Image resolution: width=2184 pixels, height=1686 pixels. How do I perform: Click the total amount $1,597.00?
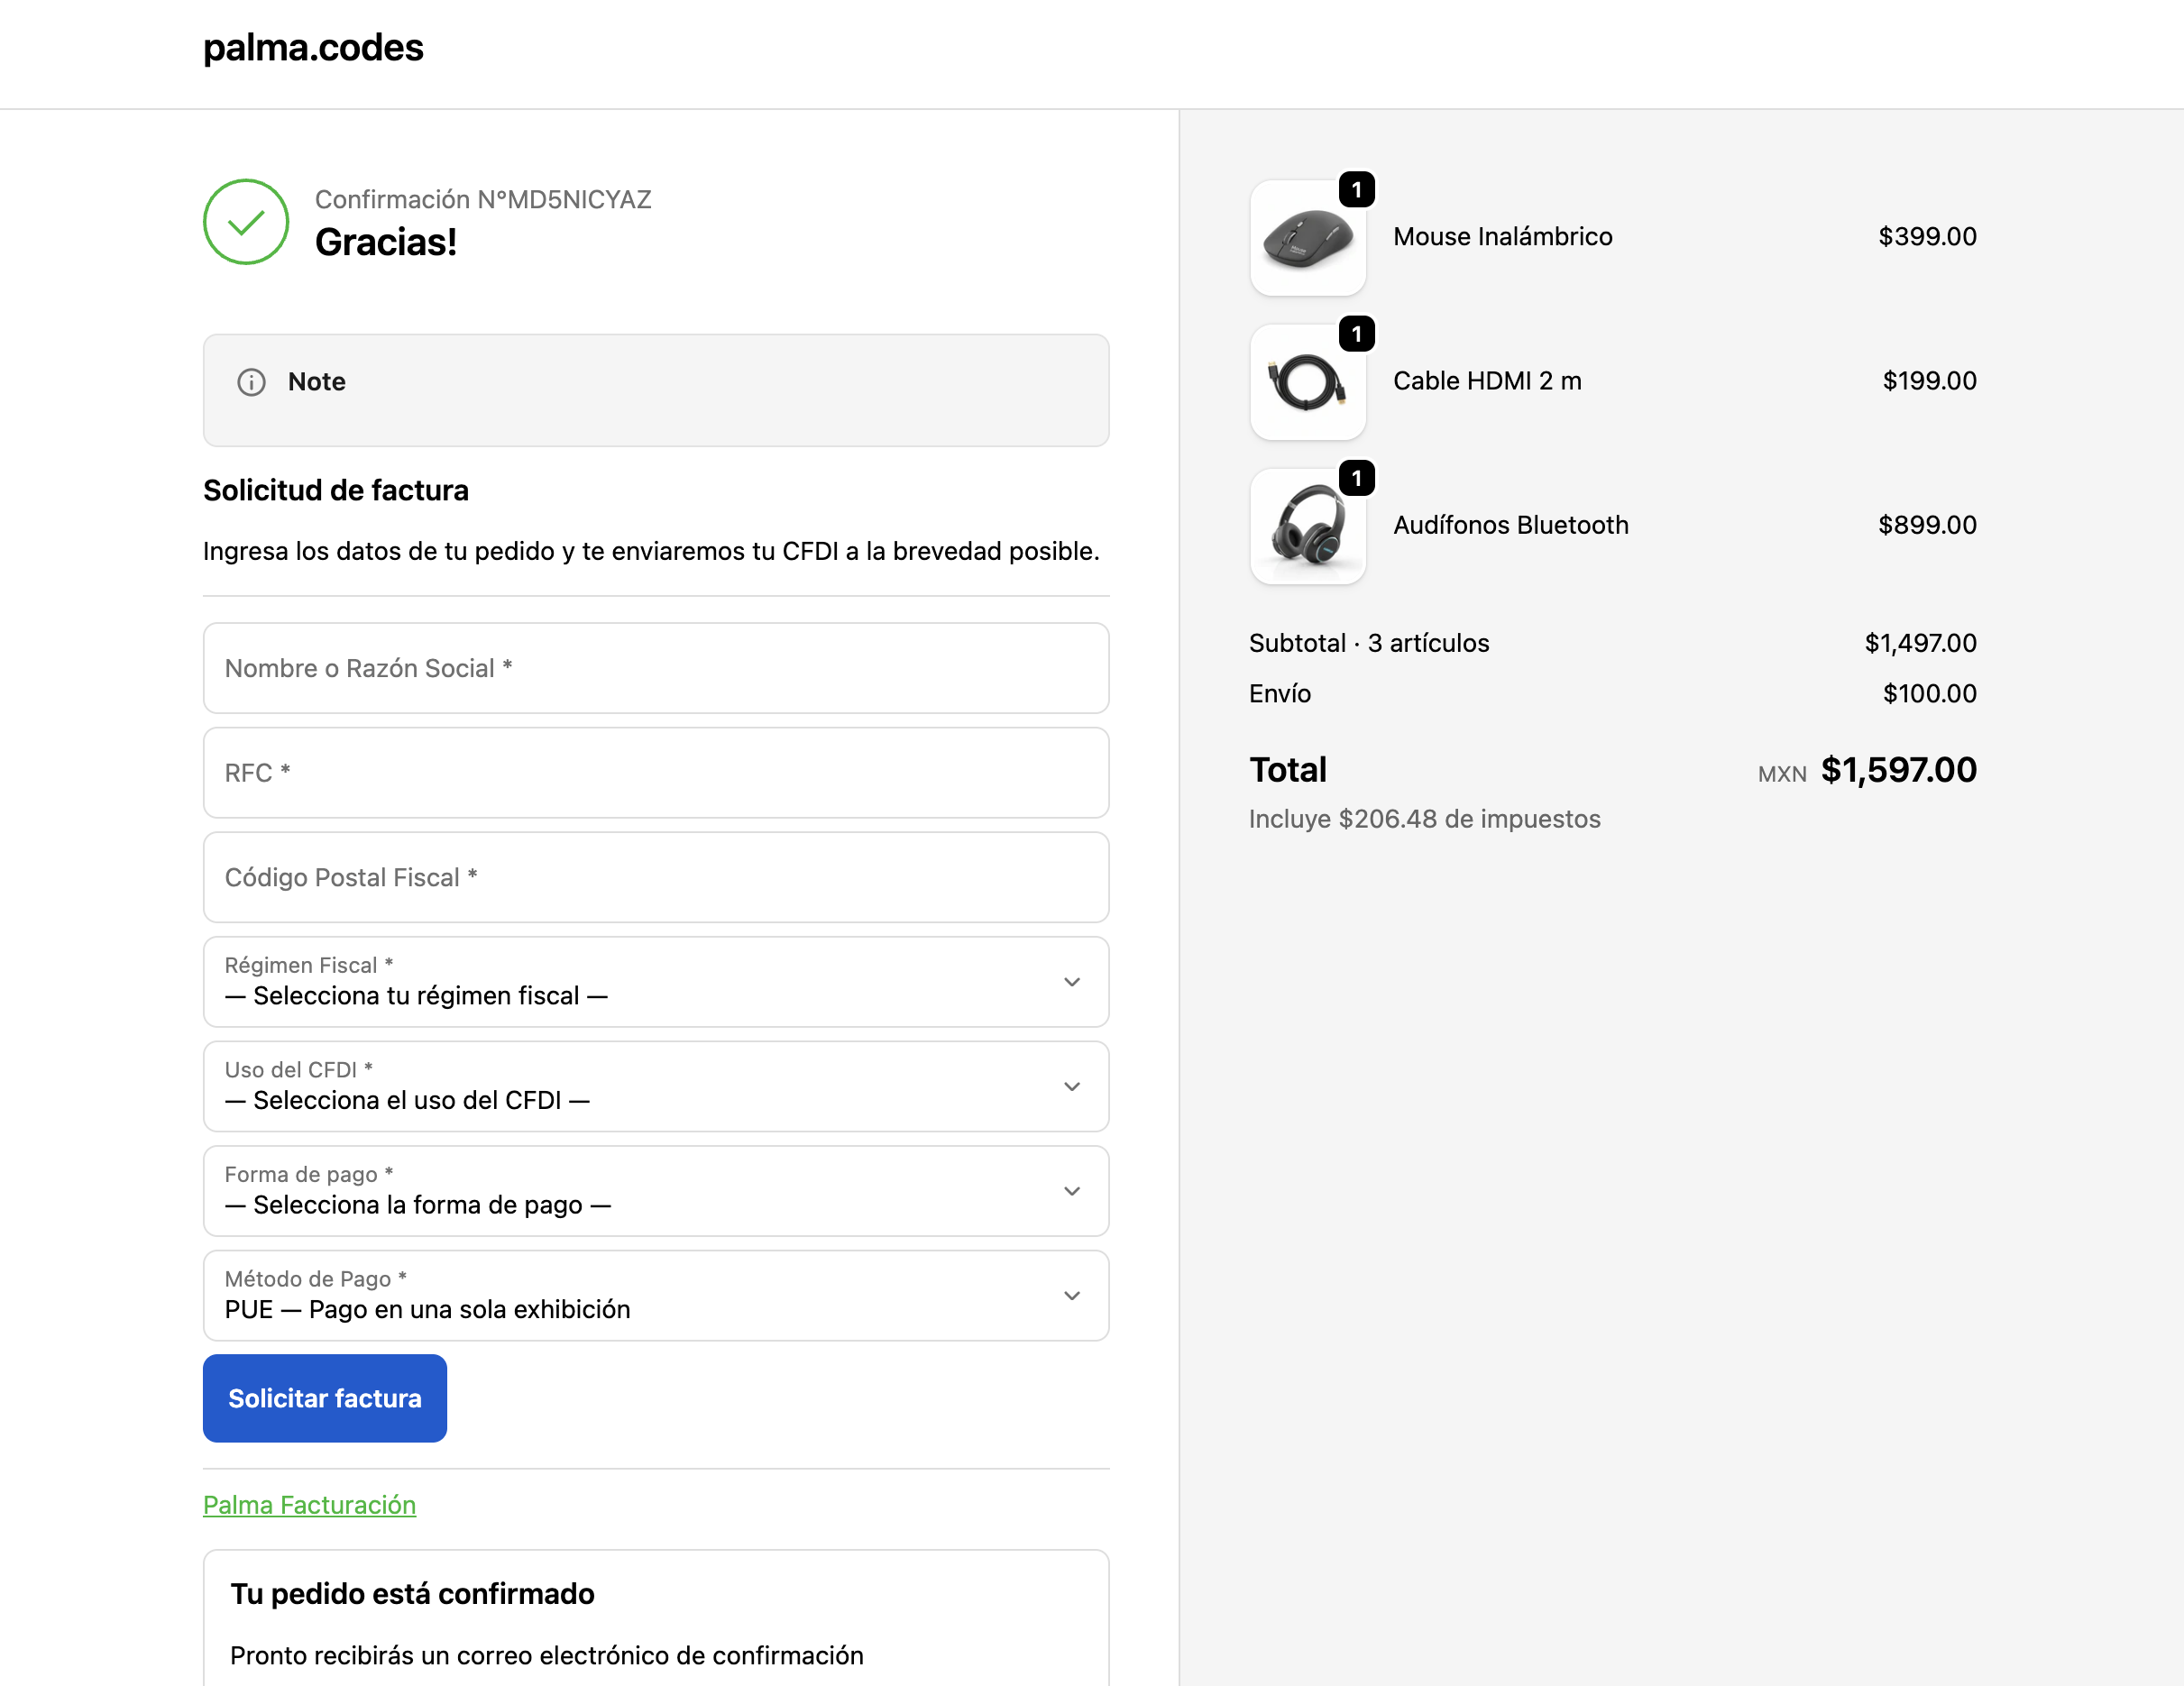point(1898,769)
